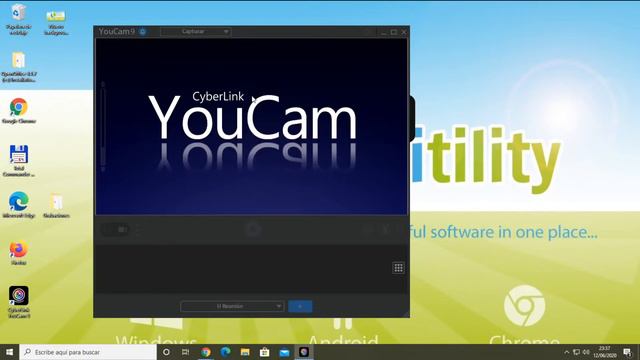Toggle the photo/video mode switch
Image resolution: width=640 pixels, height=360 pixels.
click(x=116, y=229)
